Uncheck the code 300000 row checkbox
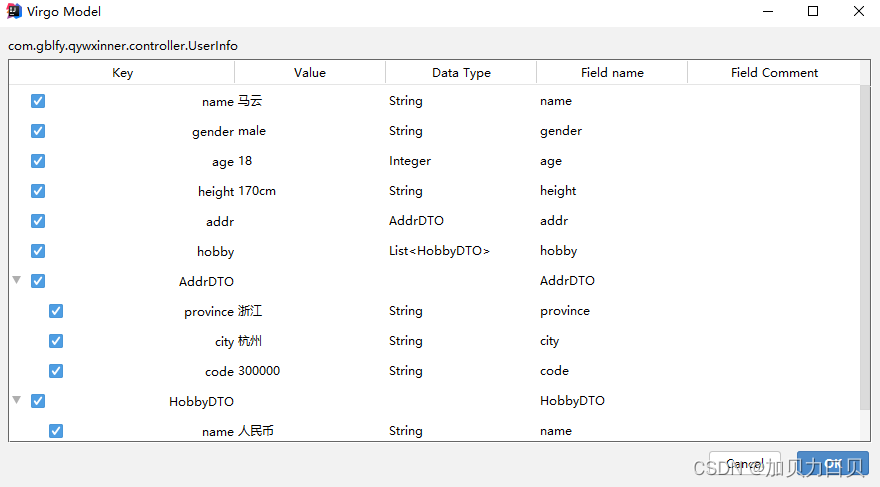The image size is (880, 487). pos(56,371)
